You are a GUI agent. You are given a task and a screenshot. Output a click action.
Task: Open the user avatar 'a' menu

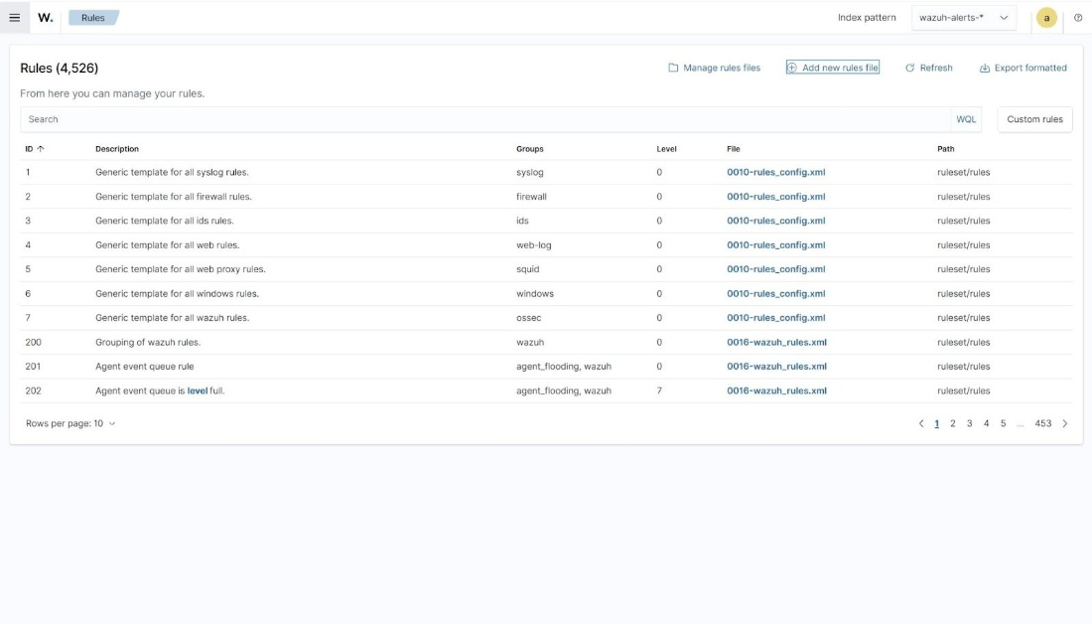point(1046,17)
